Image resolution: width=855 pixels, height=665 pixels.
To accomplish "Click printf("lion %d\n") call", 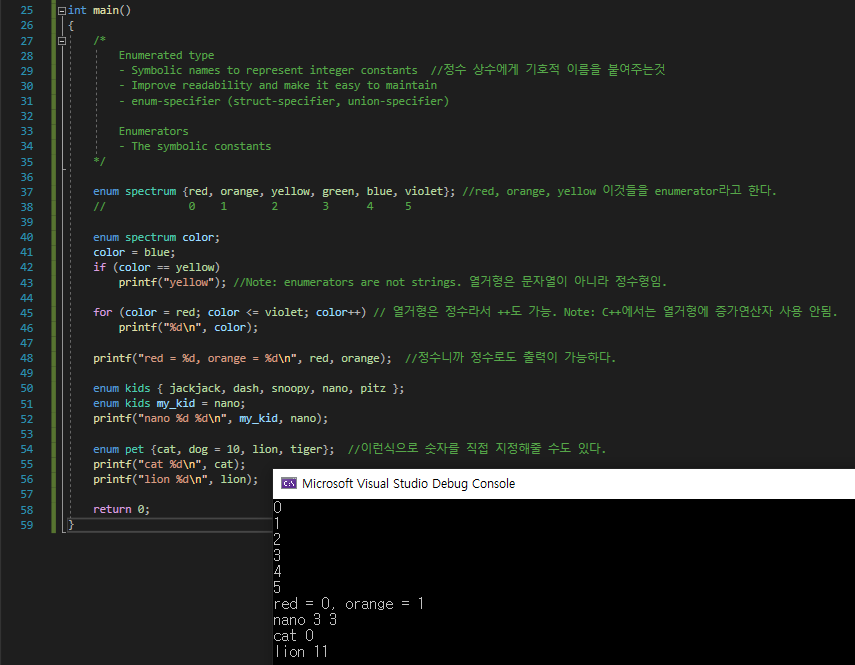I will (176, 479).
